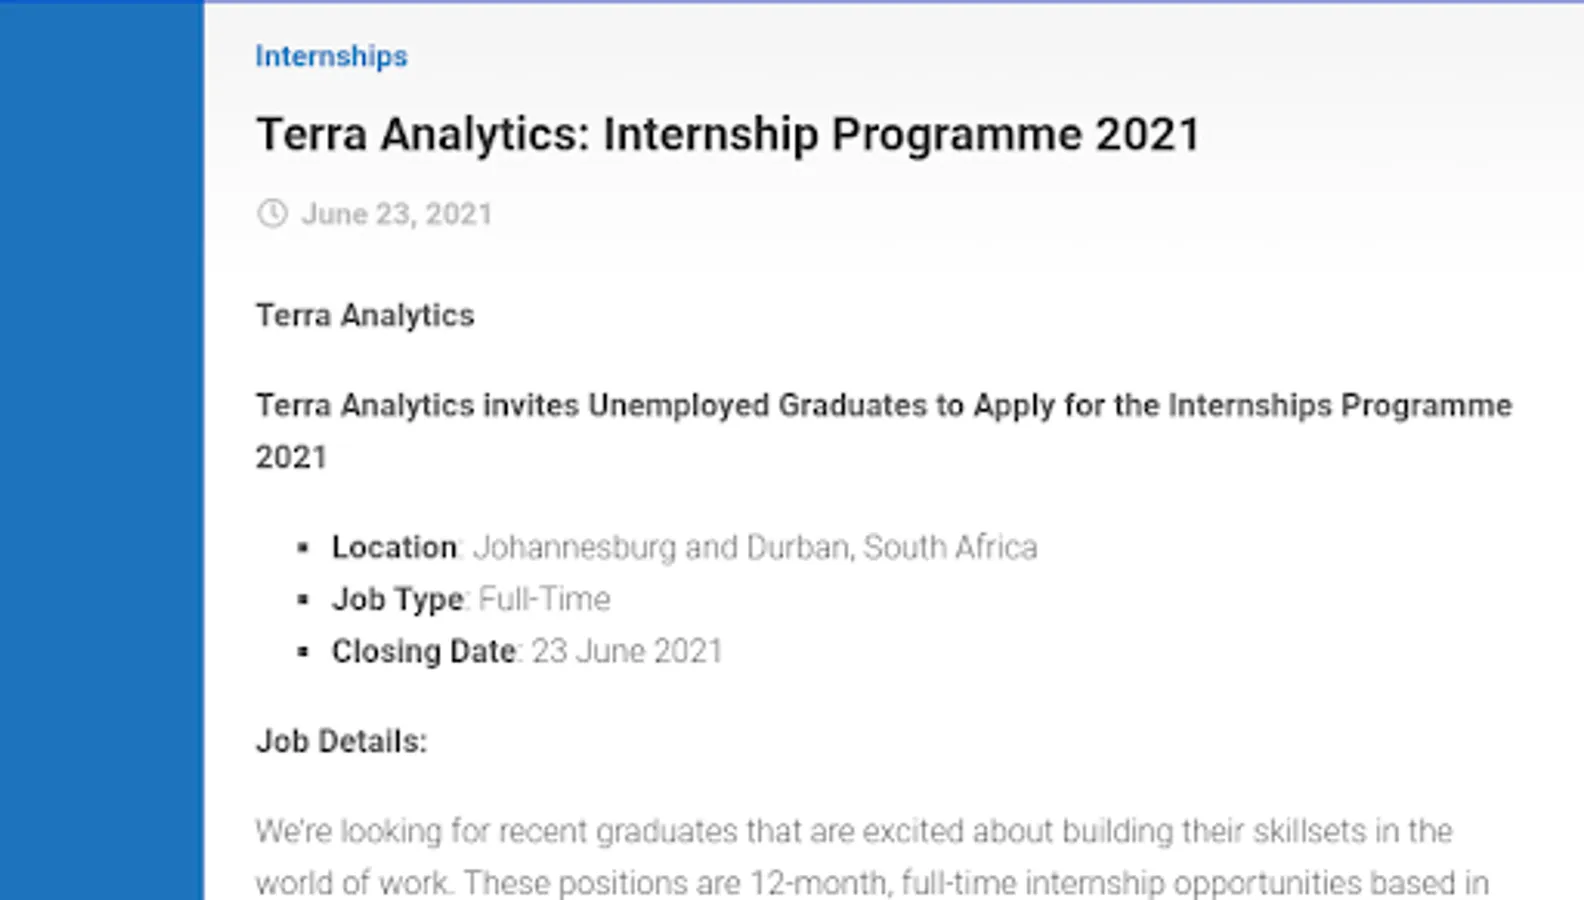Click the bold Terra Analytics company name line
Viewport: 1584px width, 900px height.
tap(365, 316)
